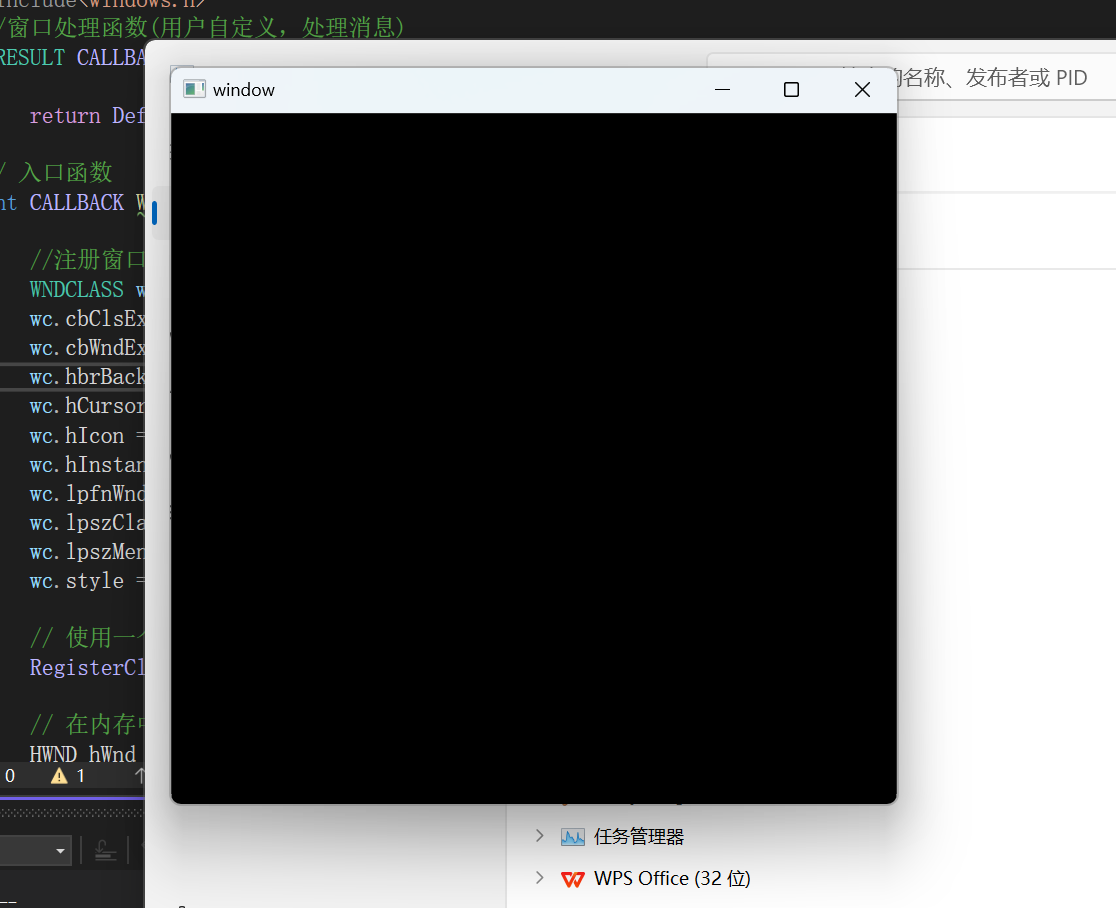
Task: Click the RegisterCl code line
Action: 88,668
